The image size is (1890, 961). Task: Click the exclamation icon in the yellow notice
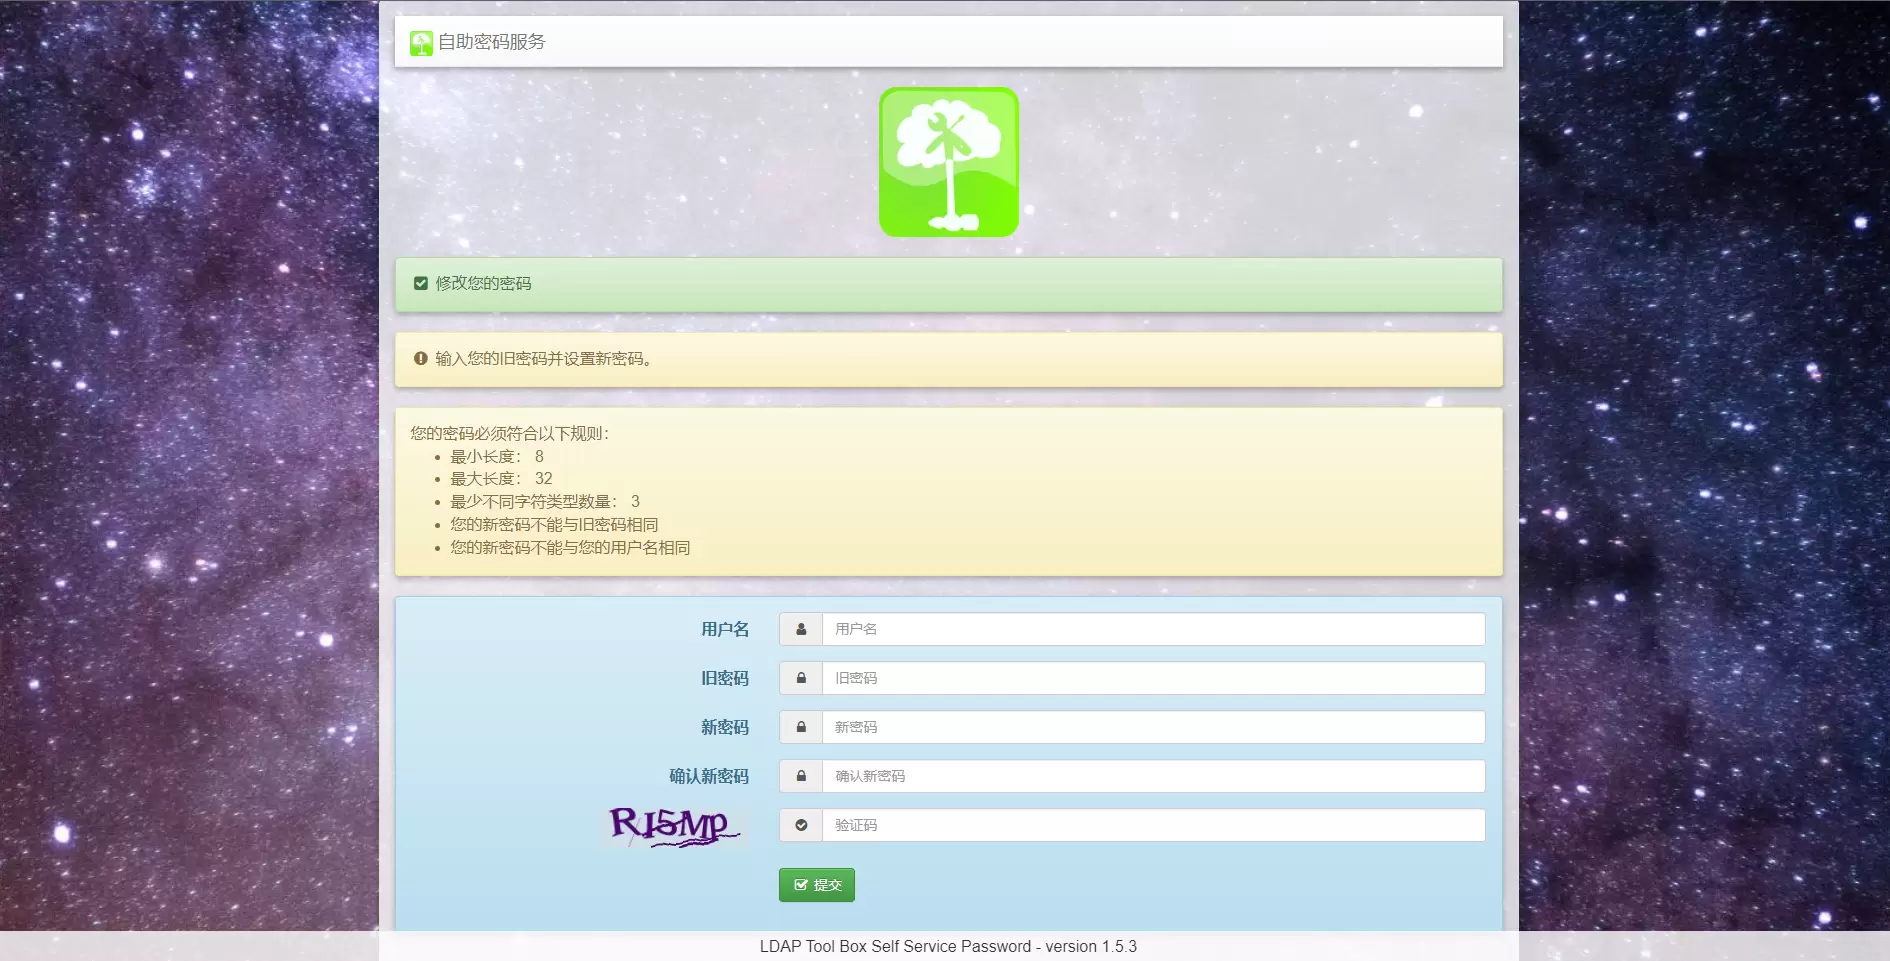421,359
